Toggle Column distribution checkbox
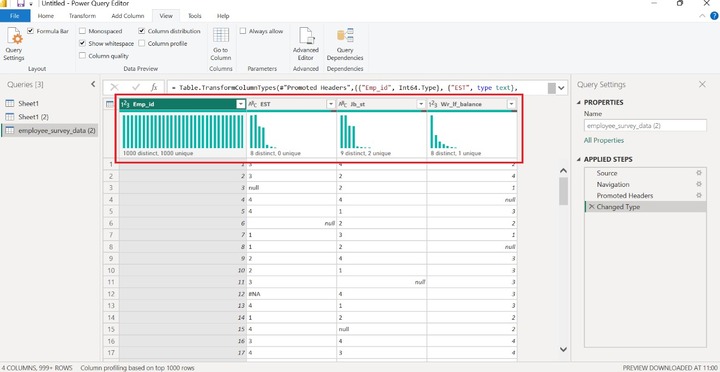 [141, 31]
